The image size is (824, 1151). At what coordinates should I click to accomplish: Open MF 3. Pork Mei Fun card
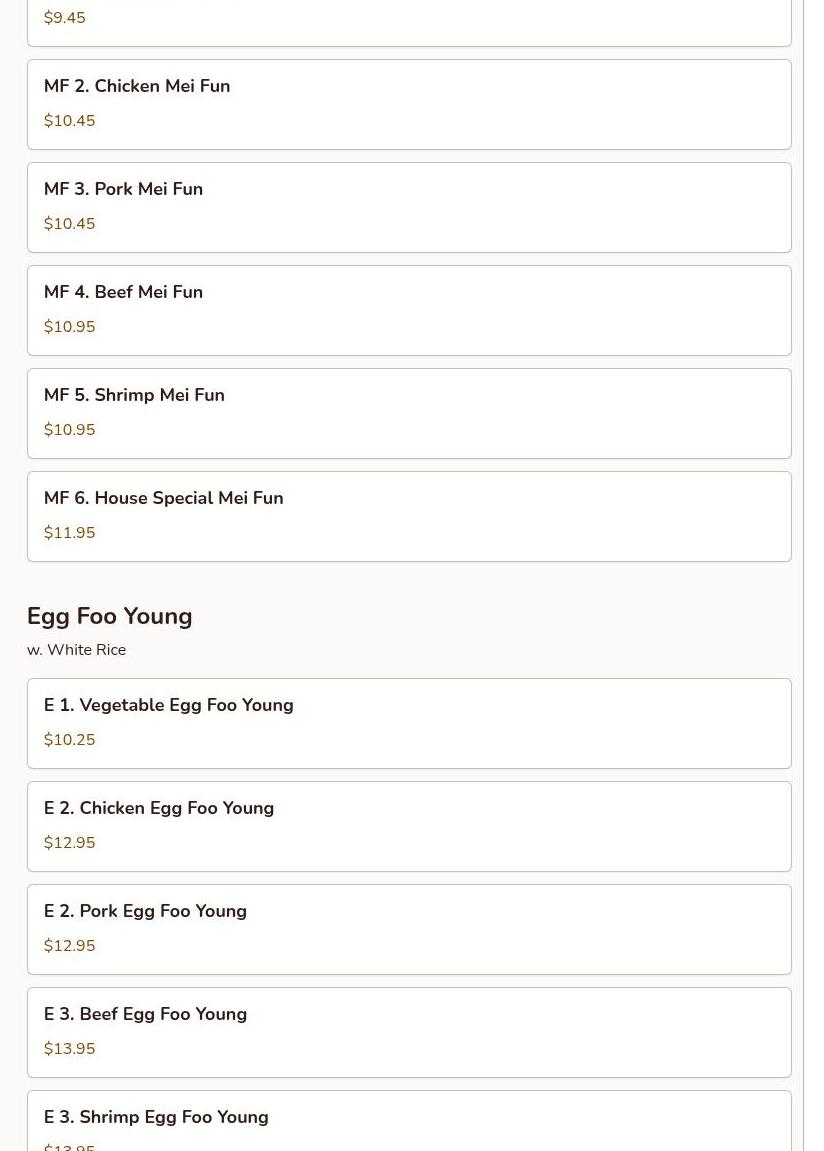[x=409, y=208]
